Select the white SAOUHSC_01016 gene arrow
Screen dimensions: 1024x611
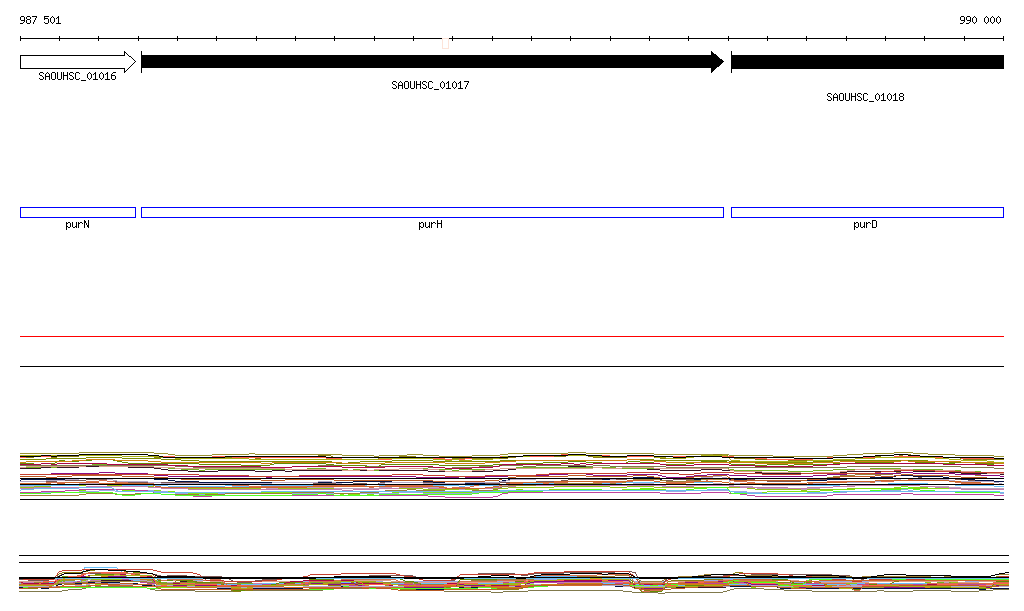point(78,62)
